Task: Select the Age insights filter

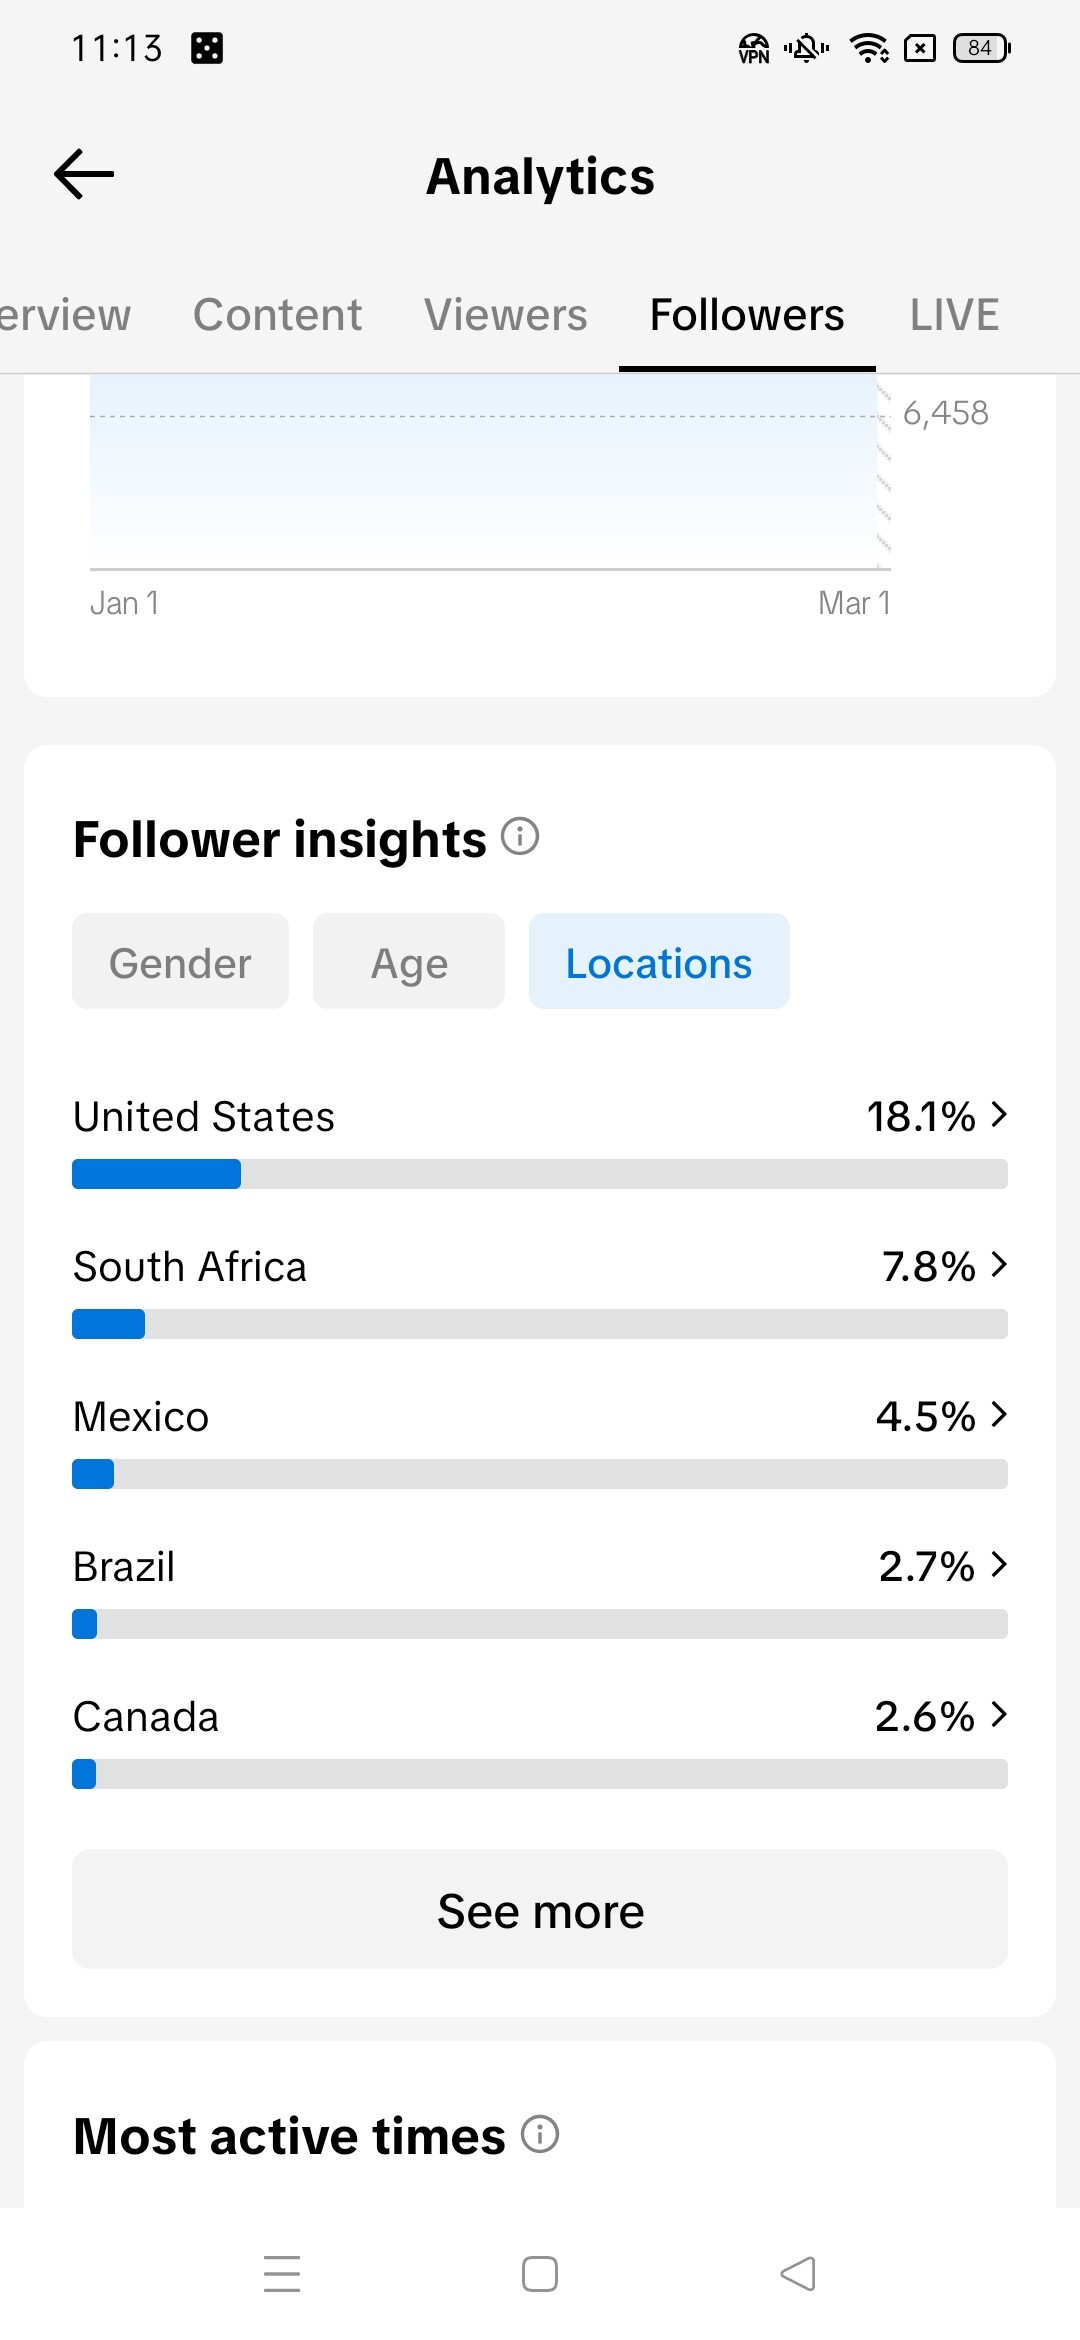Action: click(409, 962)
